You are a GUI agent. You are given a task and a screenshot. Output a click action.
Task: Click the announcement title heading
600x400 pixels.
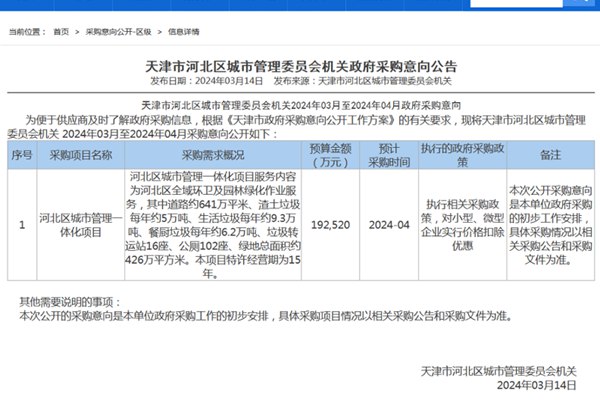pyautogui.click(x=299, y=64)
